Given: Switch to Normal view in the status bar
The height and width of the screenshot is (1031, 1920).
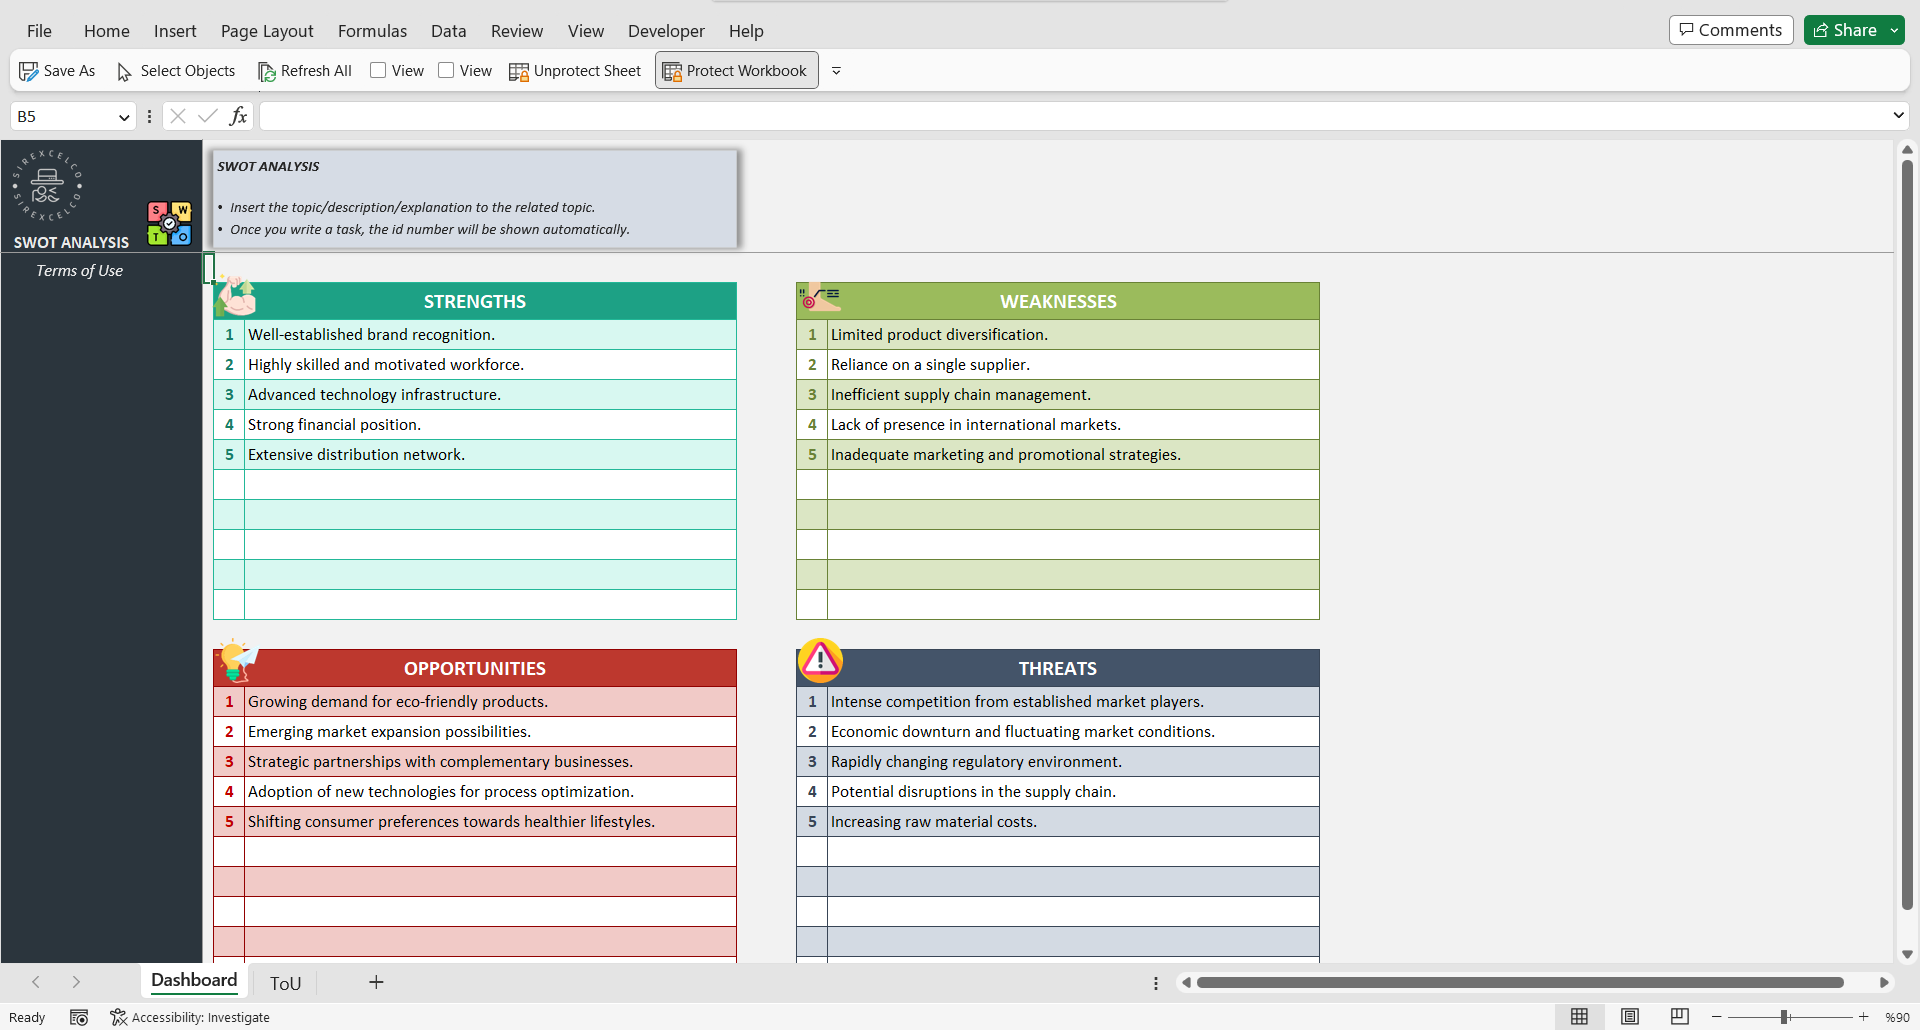Looking at the screenshot, I should tap(1579, 1017).
